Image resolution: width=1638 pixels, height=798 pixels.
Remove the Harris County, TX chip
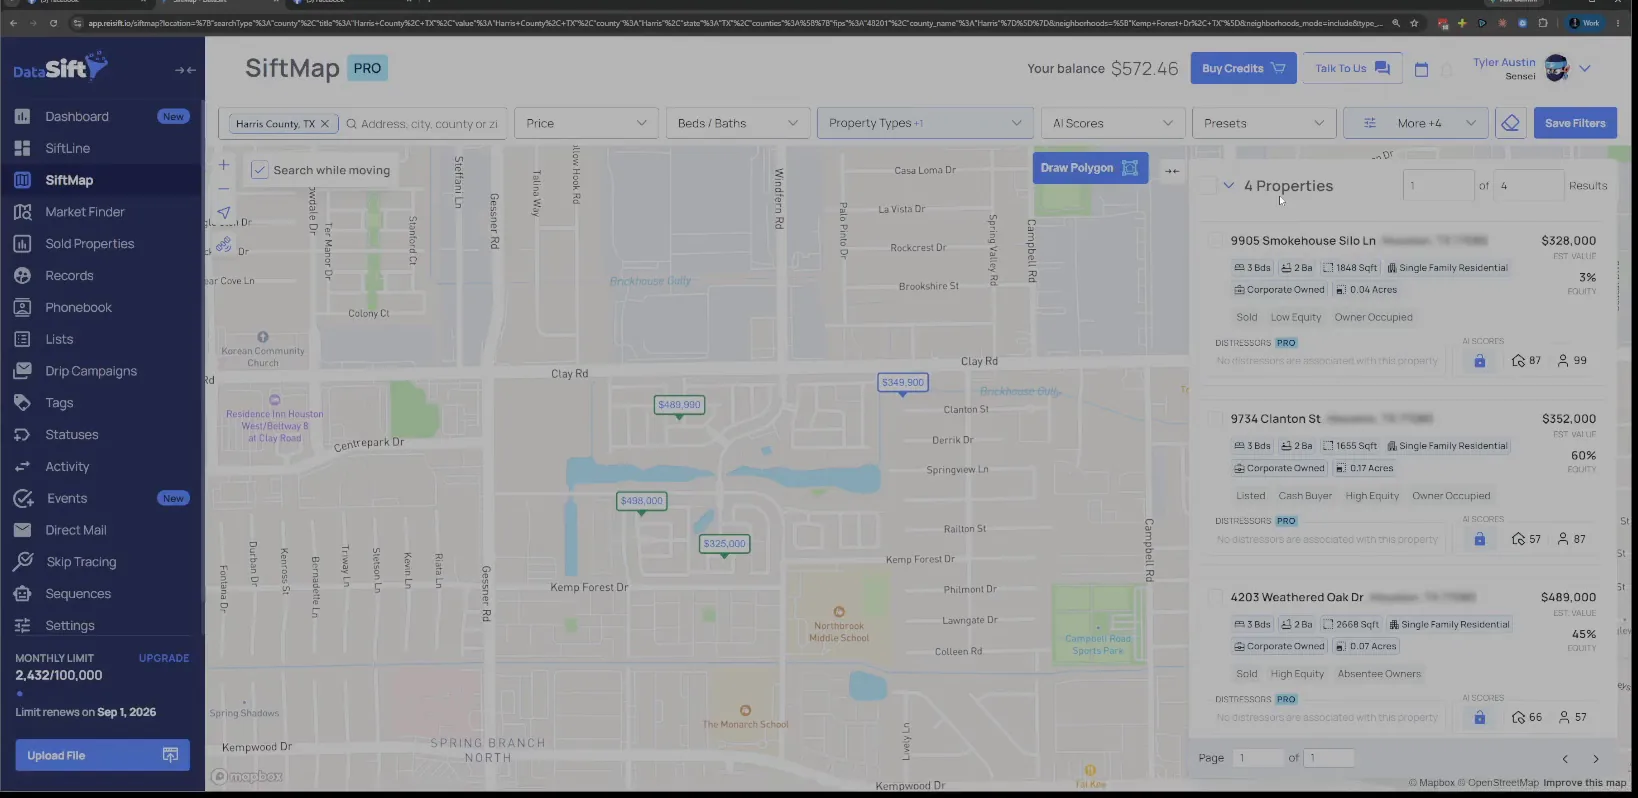(x=324, y=124)
